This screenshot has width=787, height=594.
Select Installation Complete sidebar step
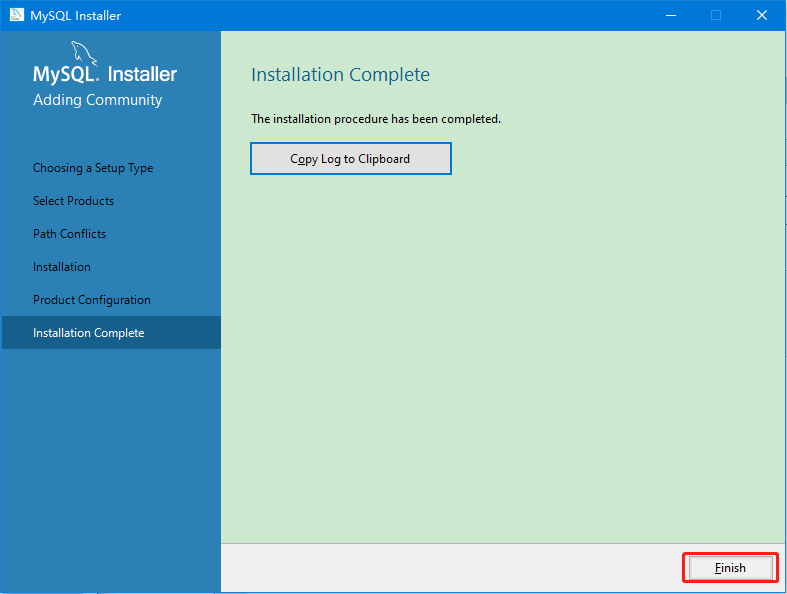tap(111, 333)
